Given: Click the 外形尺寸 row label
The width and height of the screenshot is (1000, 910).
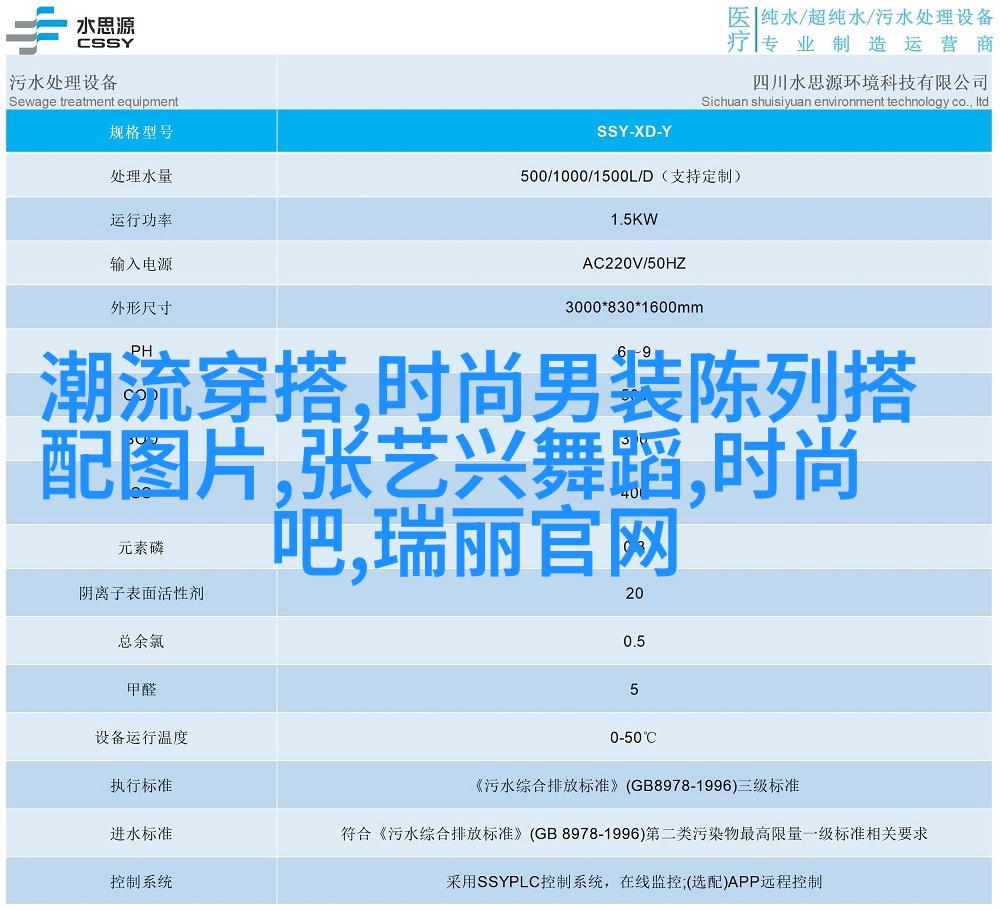Looking at the screenshot, I should [141, 308].
